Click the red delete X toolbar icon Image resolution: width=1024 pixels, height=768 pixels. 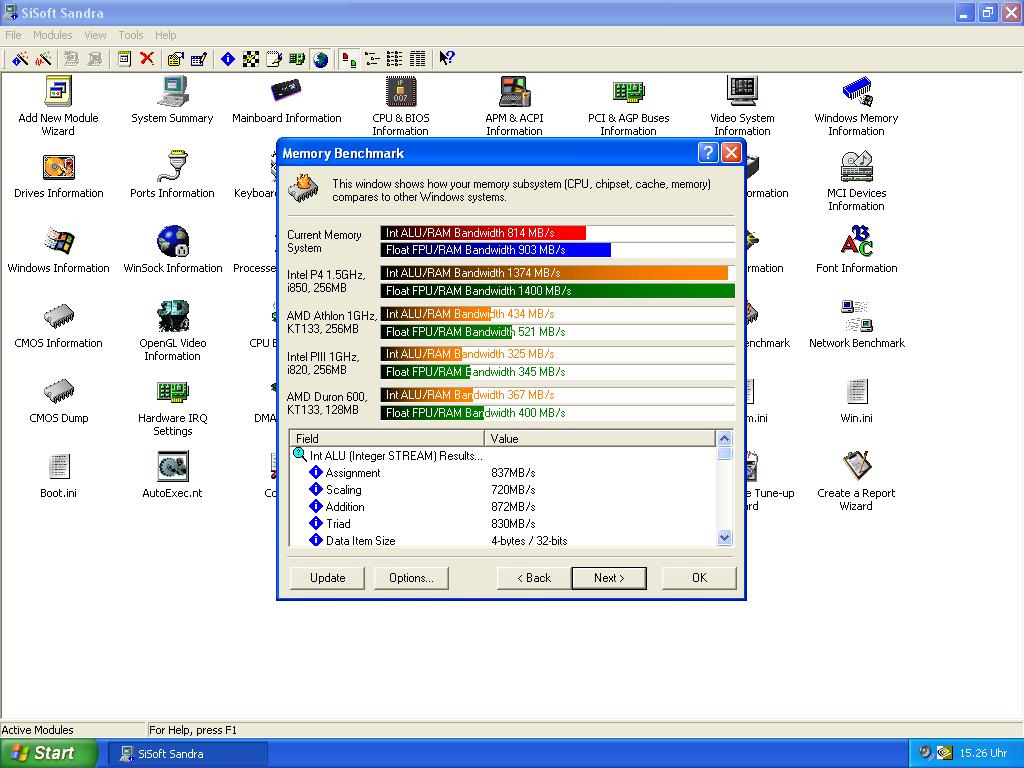147,59
